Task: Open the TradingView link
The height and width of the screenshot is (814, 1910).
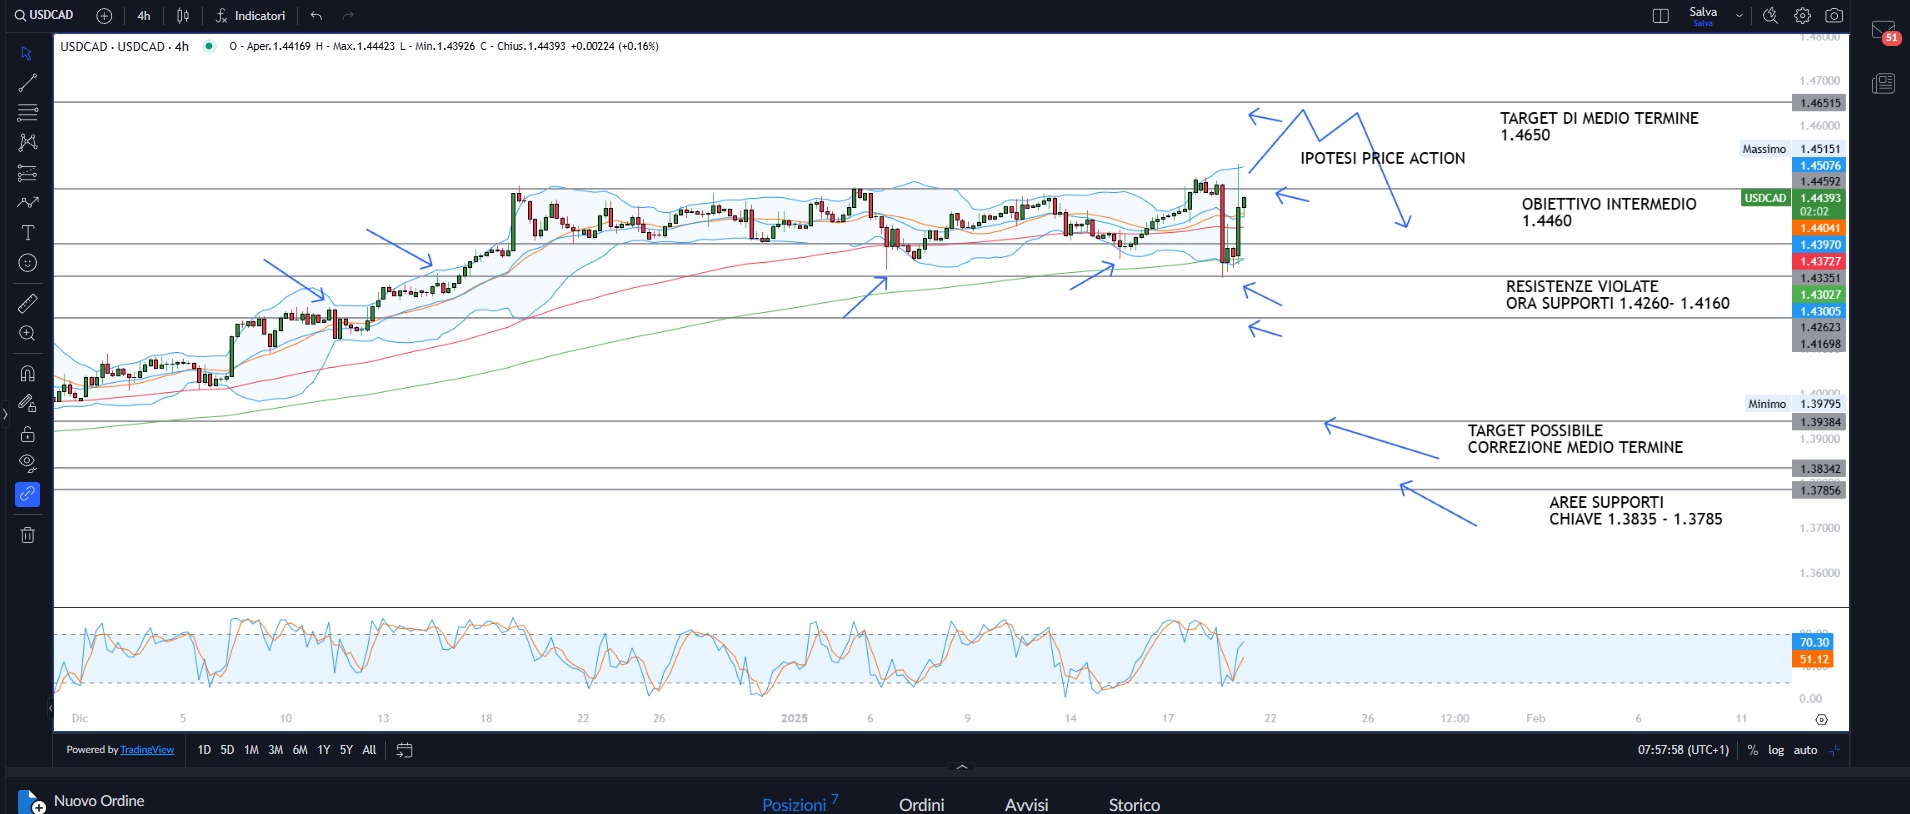Action: coord(147,750)
